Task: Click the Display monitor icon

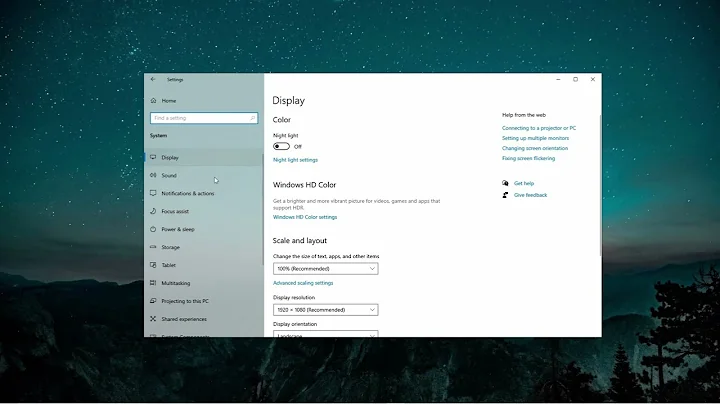Action: (x=153, y=157)
